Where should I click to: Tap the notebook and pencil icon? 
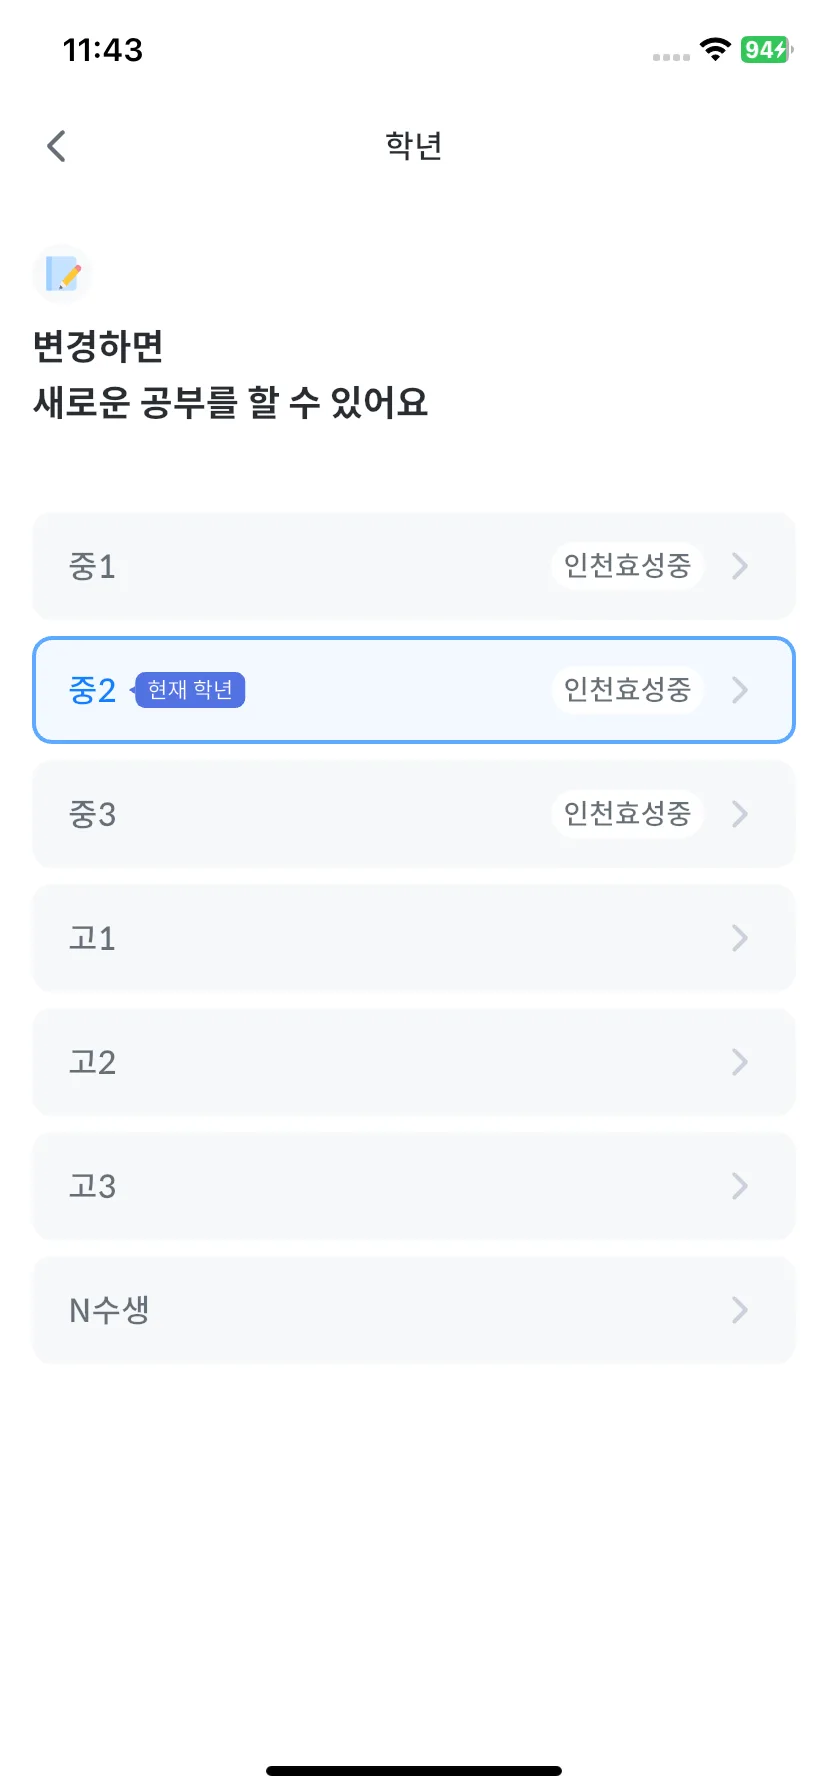(62, 273)
